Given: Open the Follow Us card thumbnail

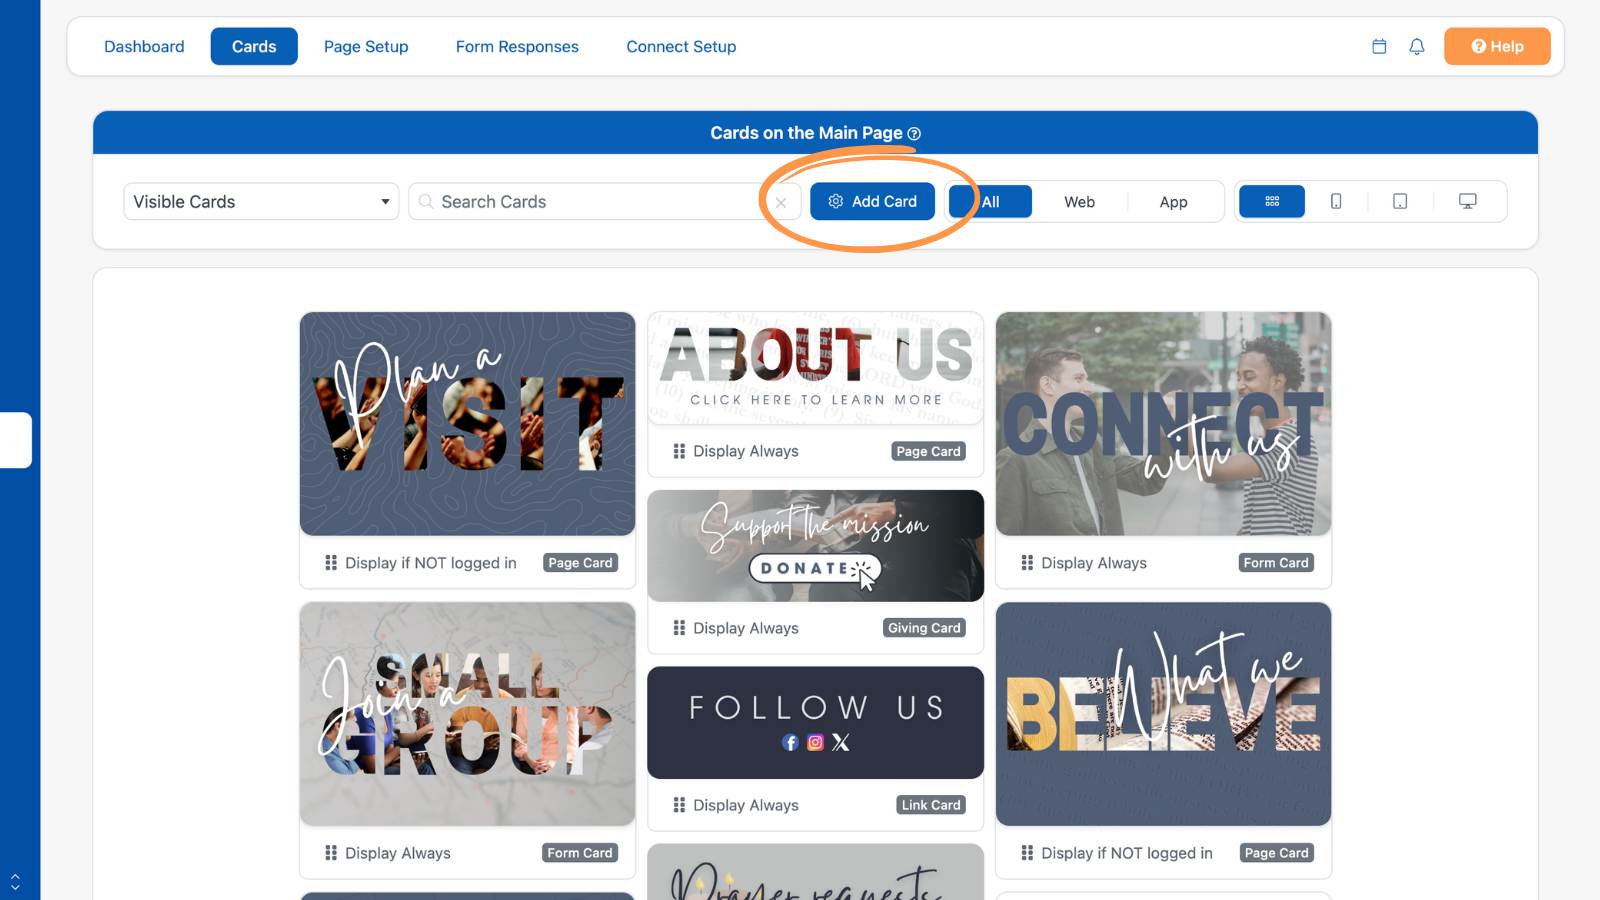Looking at the screenshot, I should (x=815, y=723).
